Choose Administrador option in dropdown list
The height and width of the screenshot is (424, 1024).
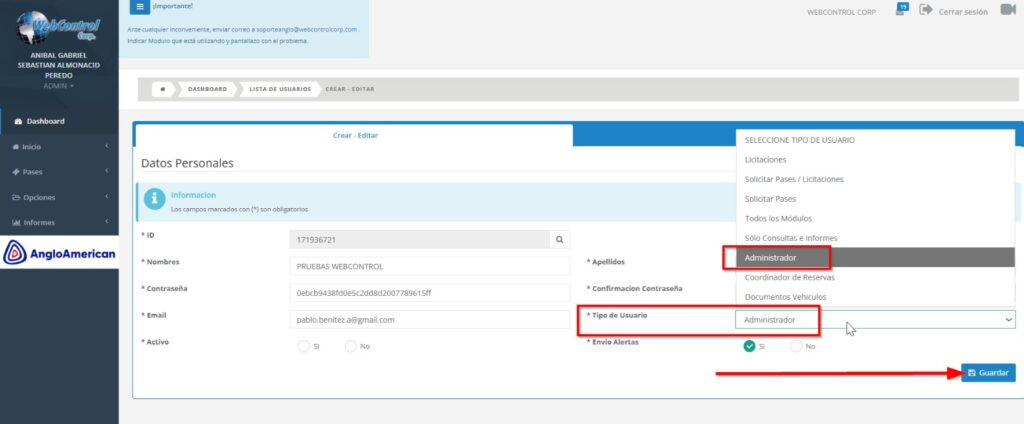(x=771, y=258)
